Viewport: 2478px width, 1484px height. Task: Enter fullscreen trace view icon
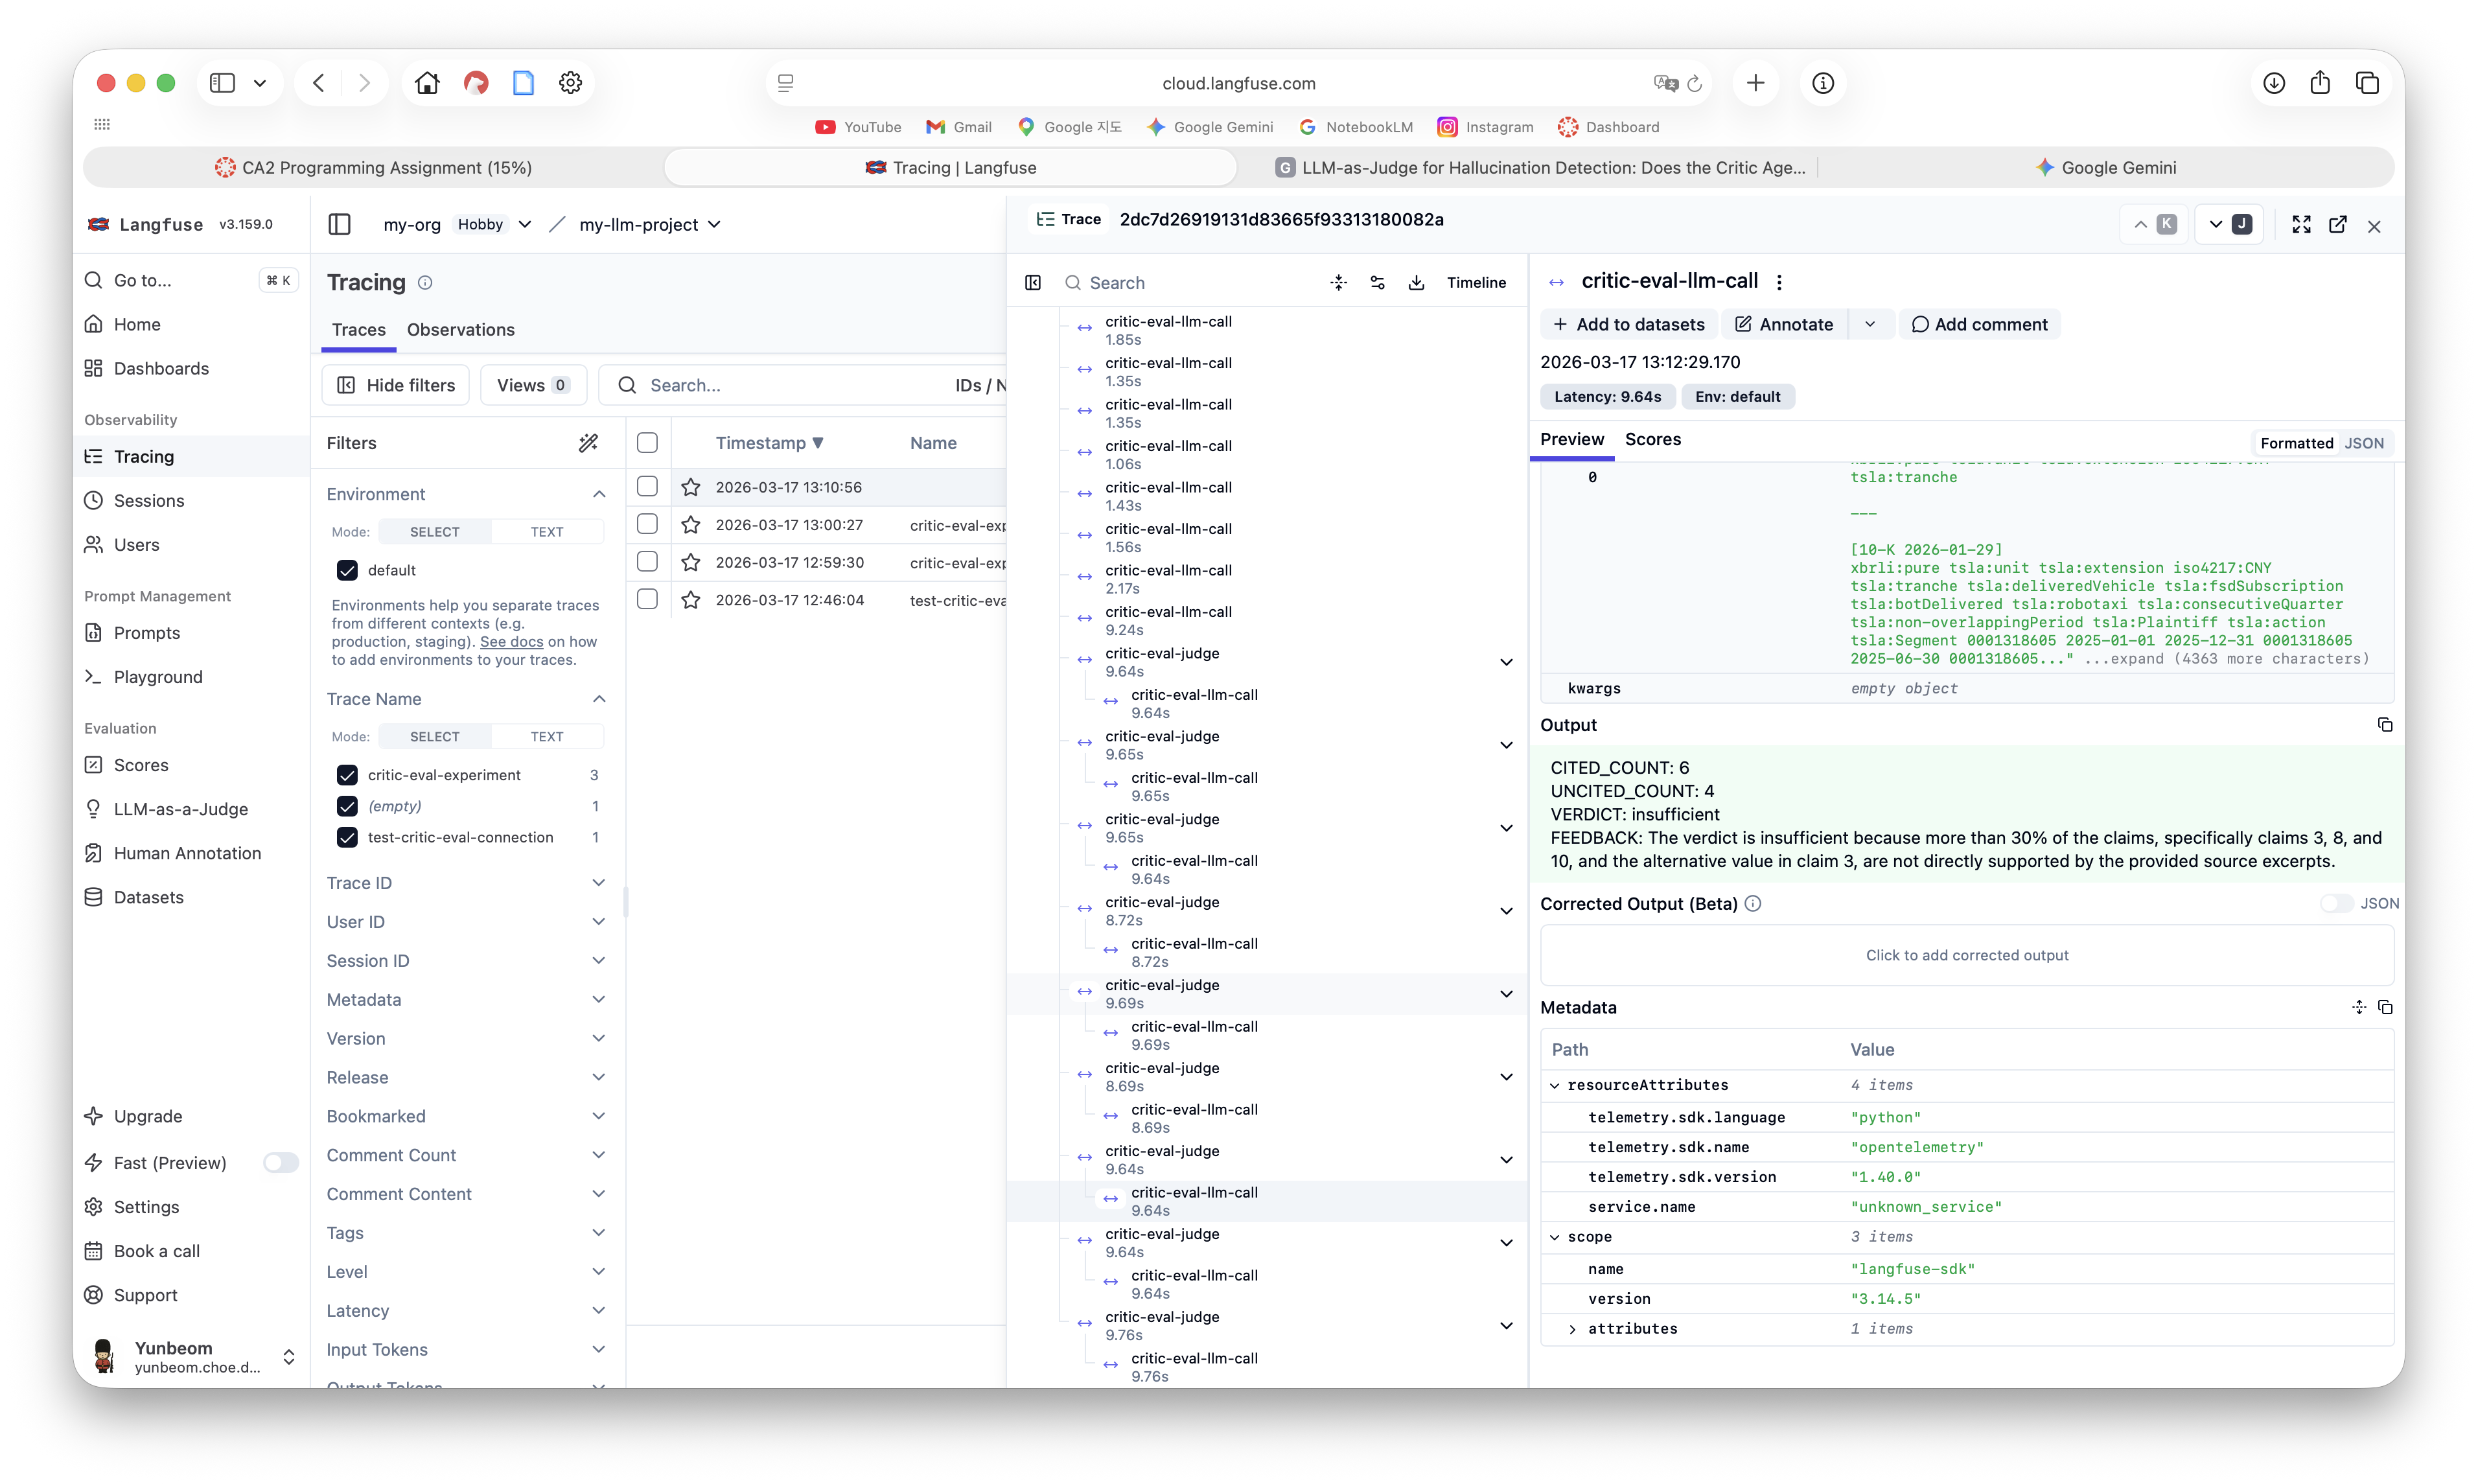pos(2301,225)
